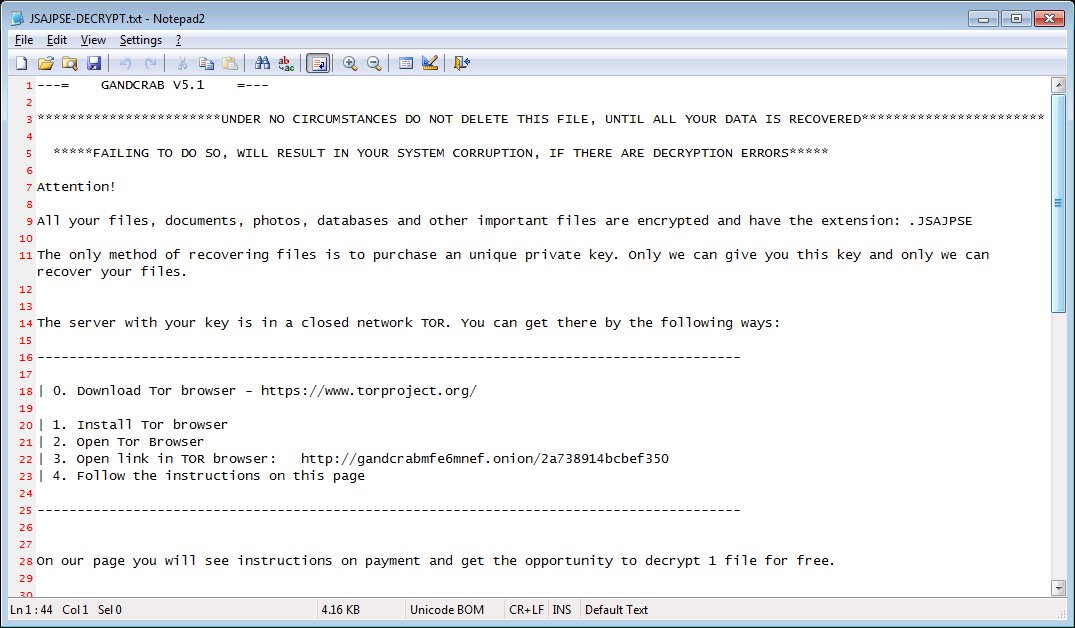
Task: Click Unicode BOM encoding in status bar
Action: [x=447, y=609]
